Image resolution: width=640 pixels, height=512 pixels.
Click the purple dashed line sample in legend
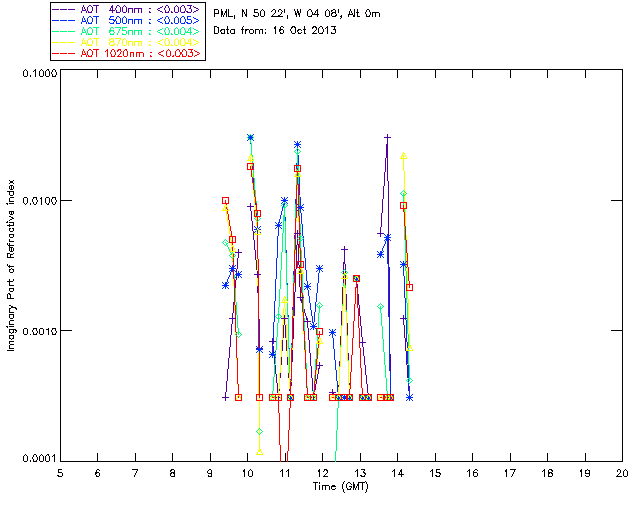[66, 9]
